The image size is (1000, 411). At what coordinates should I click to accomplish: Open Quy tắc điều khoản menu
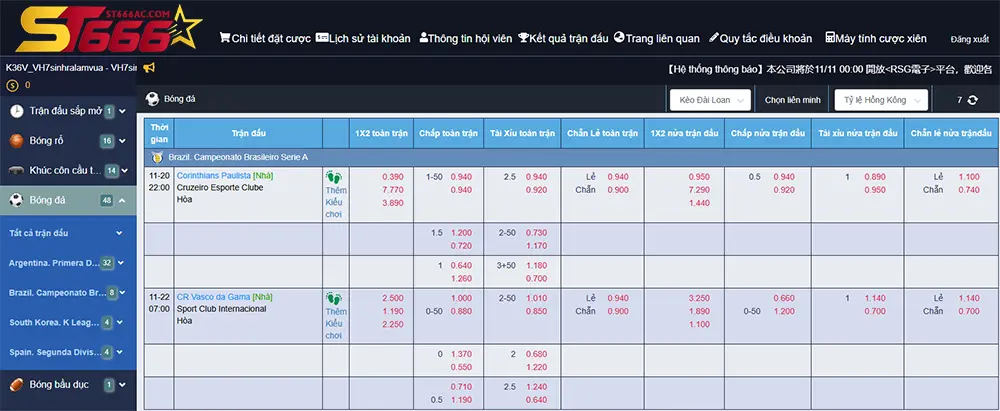pyautogui.click(x=760, y=38)
